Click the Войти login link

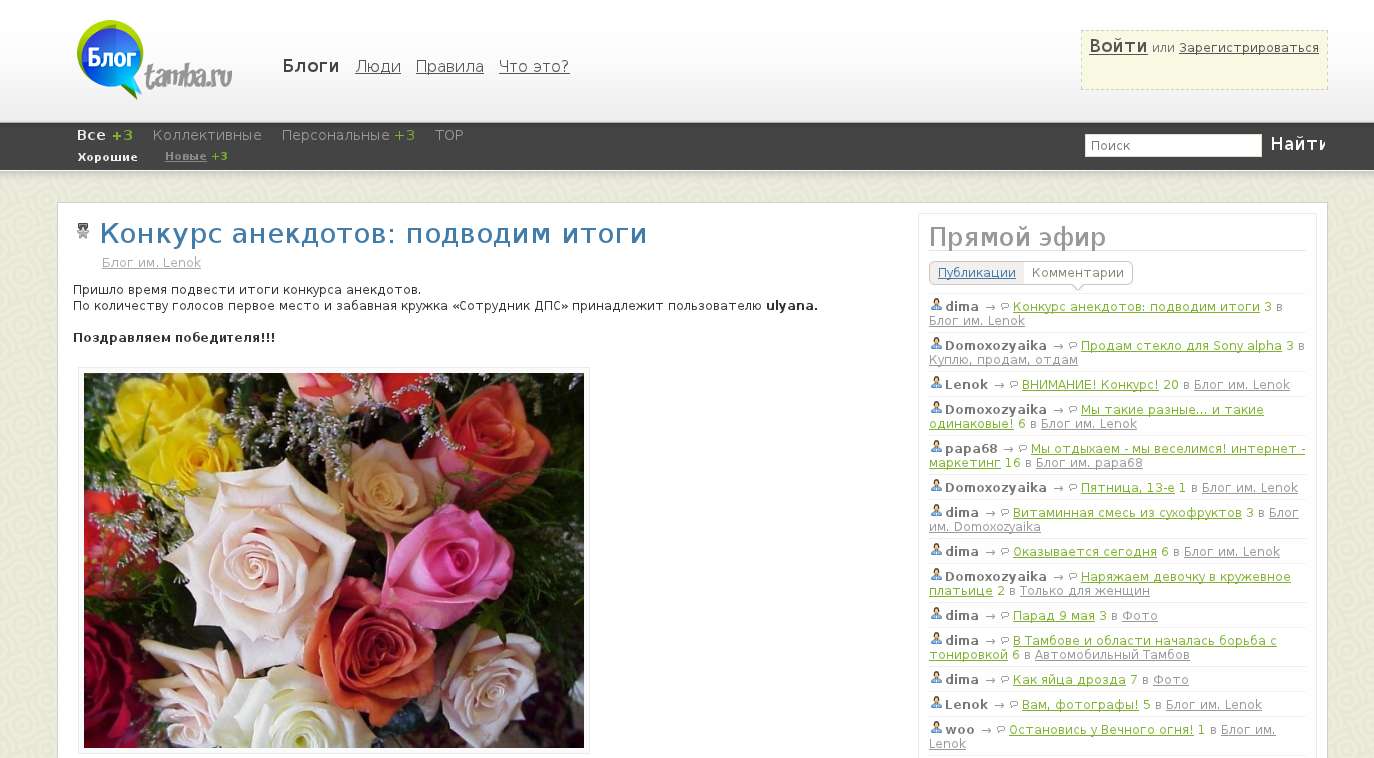[1118, 46]
